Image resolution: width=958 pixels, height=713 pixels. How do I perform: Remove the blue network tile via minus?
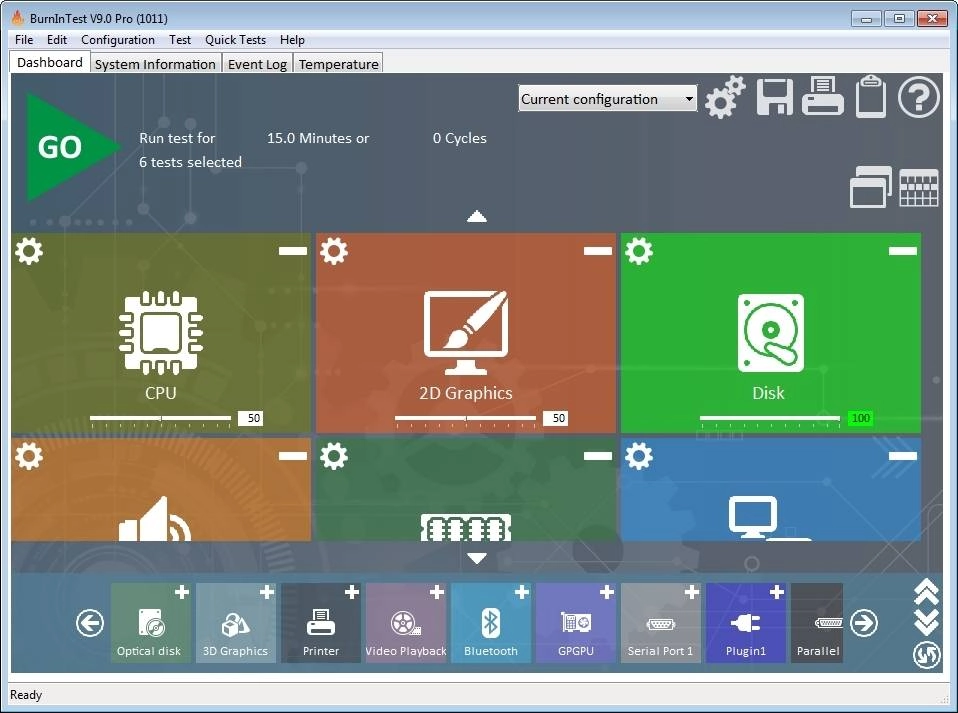902,456
